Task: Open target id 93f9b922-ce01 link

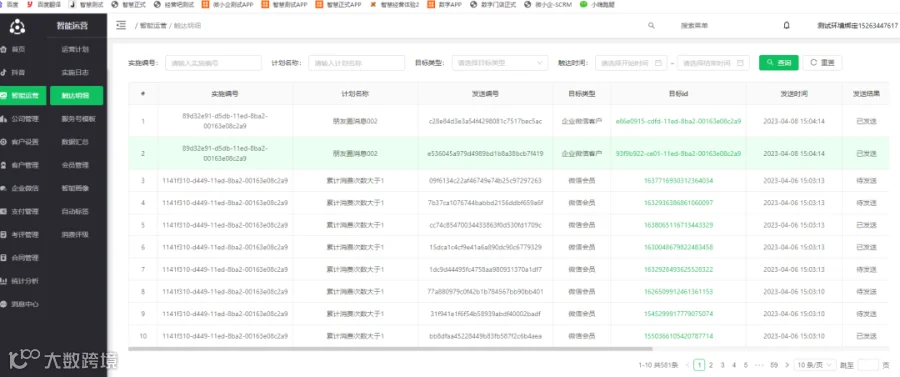Action: tap(678, 154)
